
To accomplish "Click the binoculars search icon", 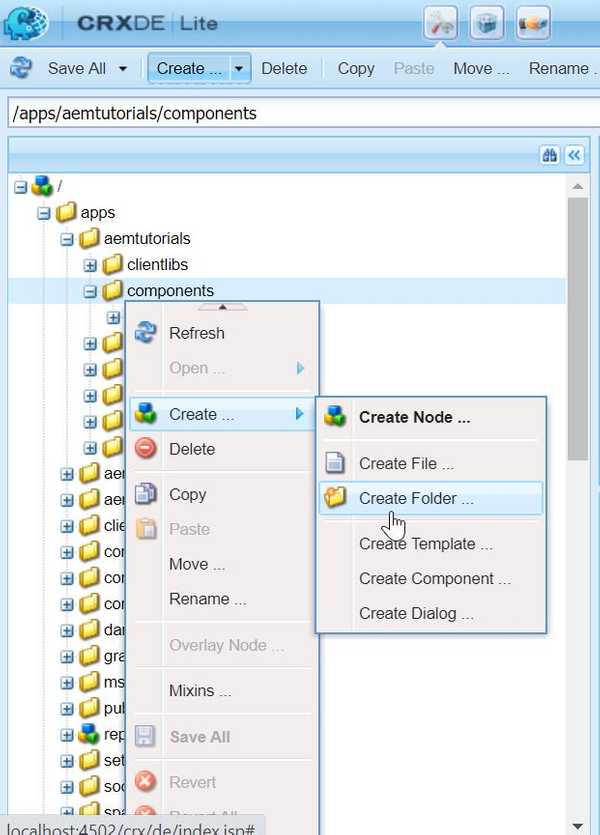I will [549, 155].
